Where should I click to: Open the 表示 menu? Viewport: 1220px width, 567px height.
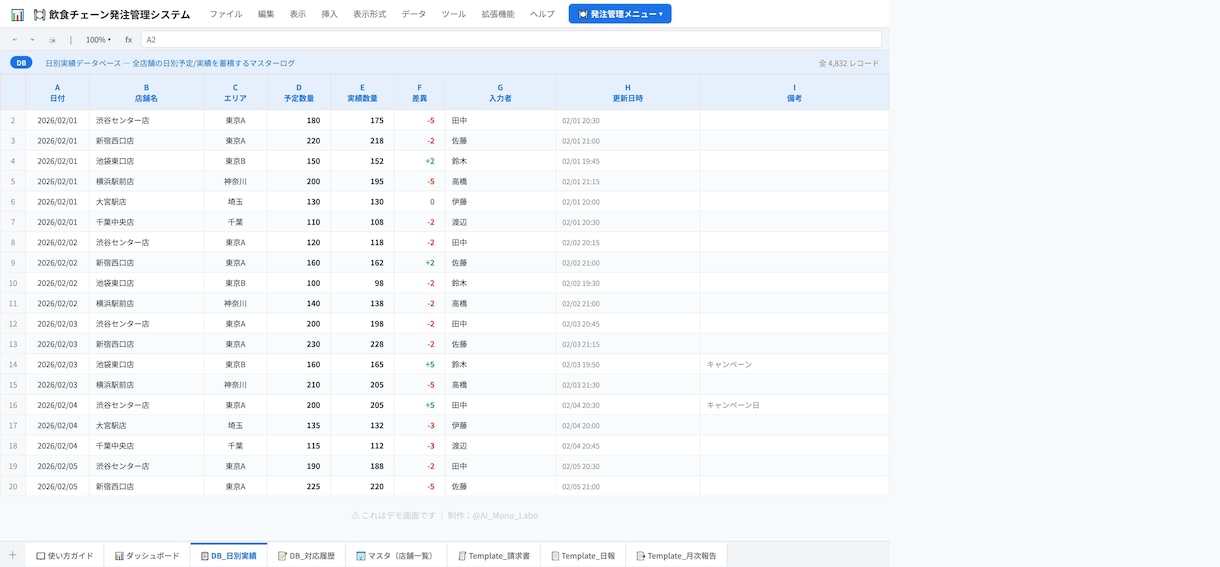(297, 14)
